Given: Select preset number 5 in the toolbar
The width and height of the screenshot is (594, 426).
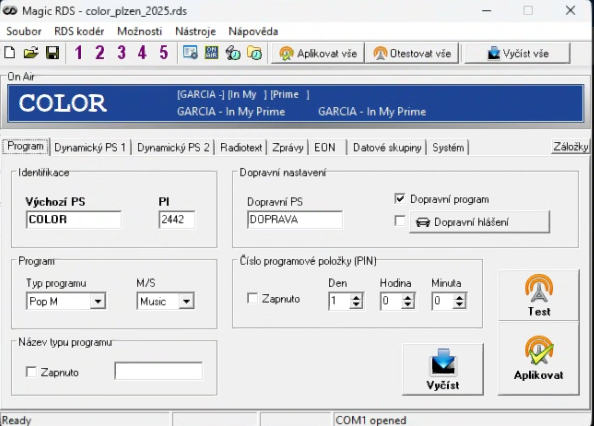Looking at the screenshot, I should 163,53.
